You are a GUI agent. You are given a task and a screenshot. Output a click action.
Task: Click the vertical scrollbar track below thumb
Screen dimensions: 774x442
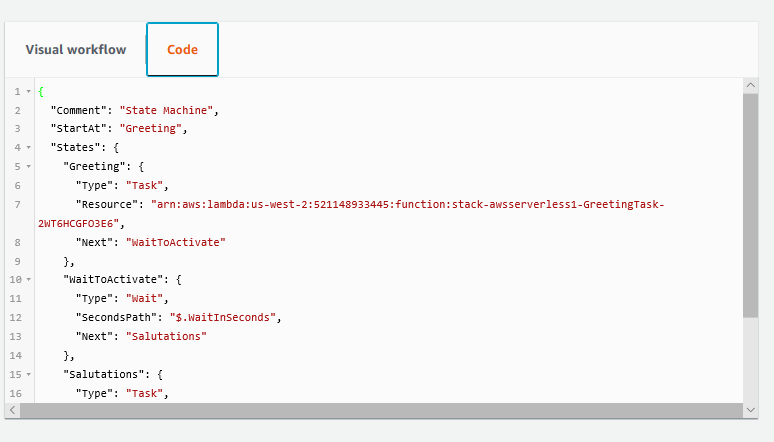[750, 360]
